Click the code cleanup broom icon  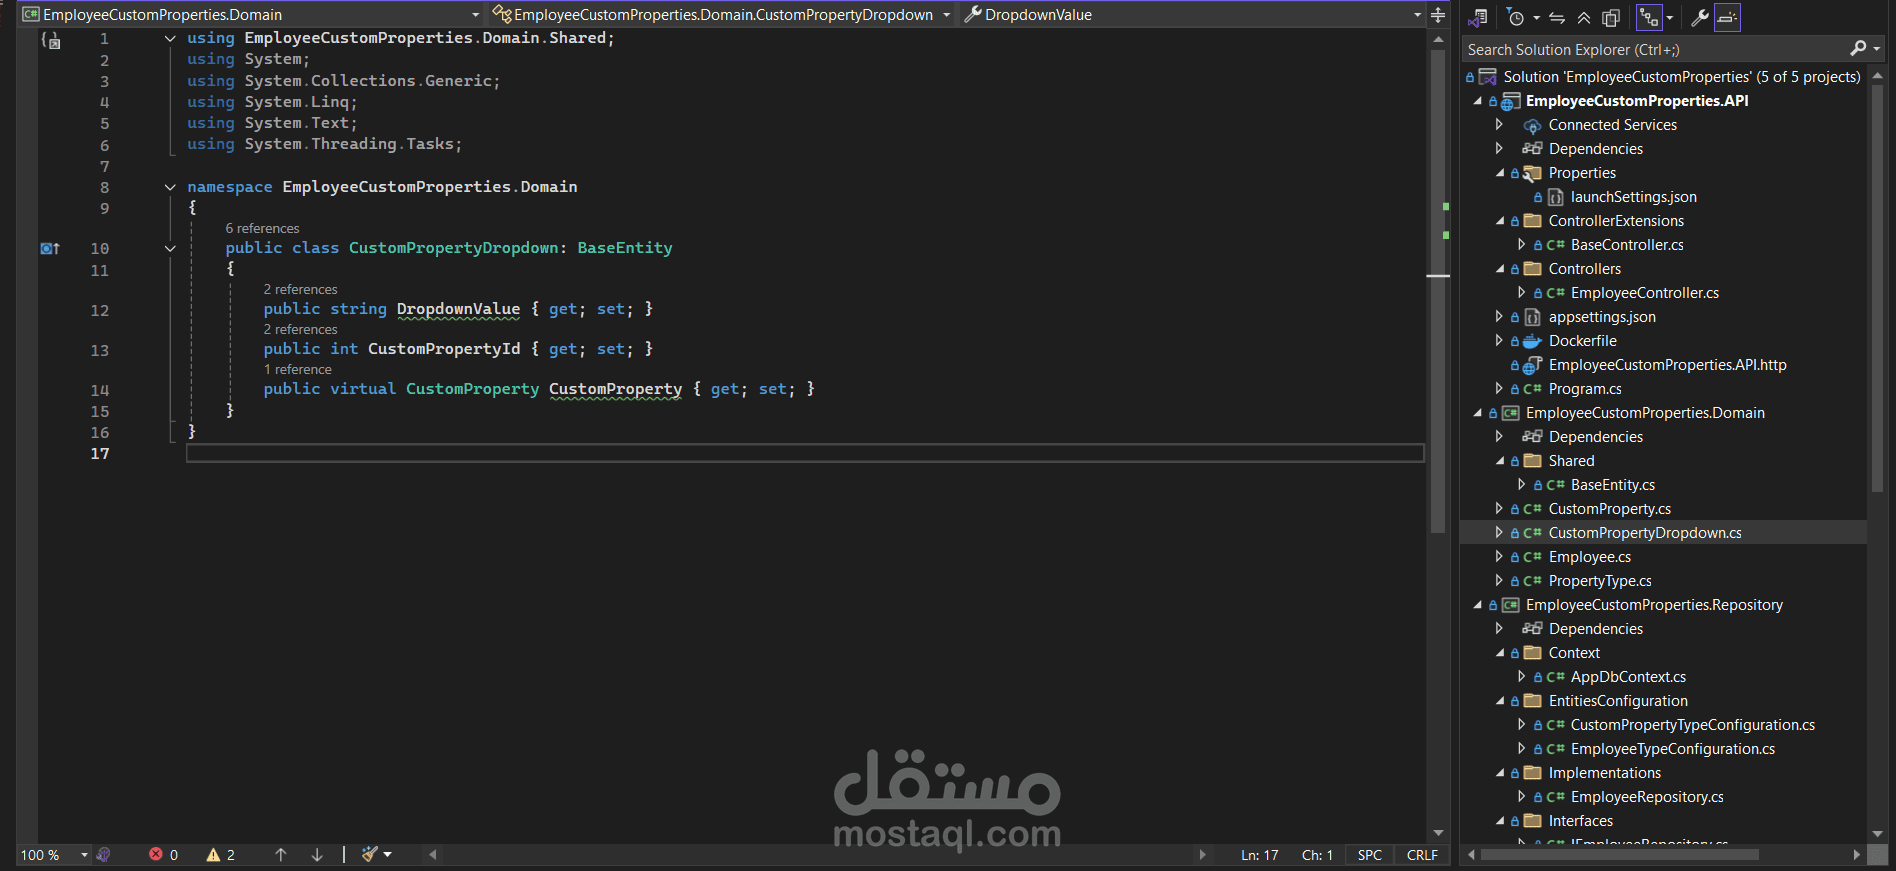click(x=369, y=854)
